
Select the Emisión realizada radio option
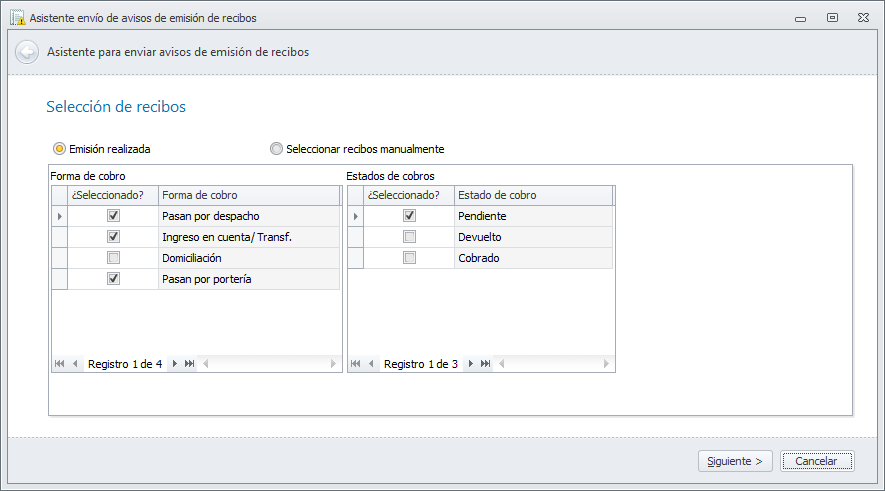pyautogui.click(x=59, y=149)
